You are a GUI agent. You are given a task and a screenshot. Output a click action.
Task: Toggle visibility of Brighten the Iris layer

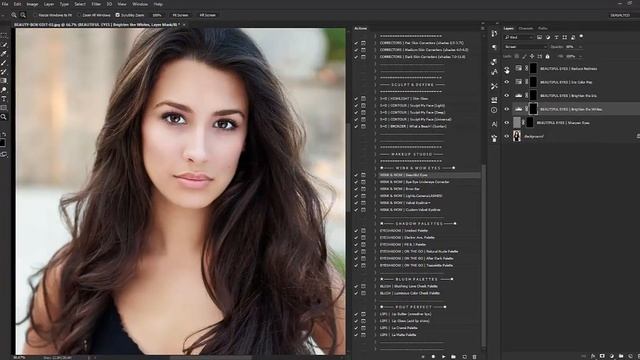507,96
